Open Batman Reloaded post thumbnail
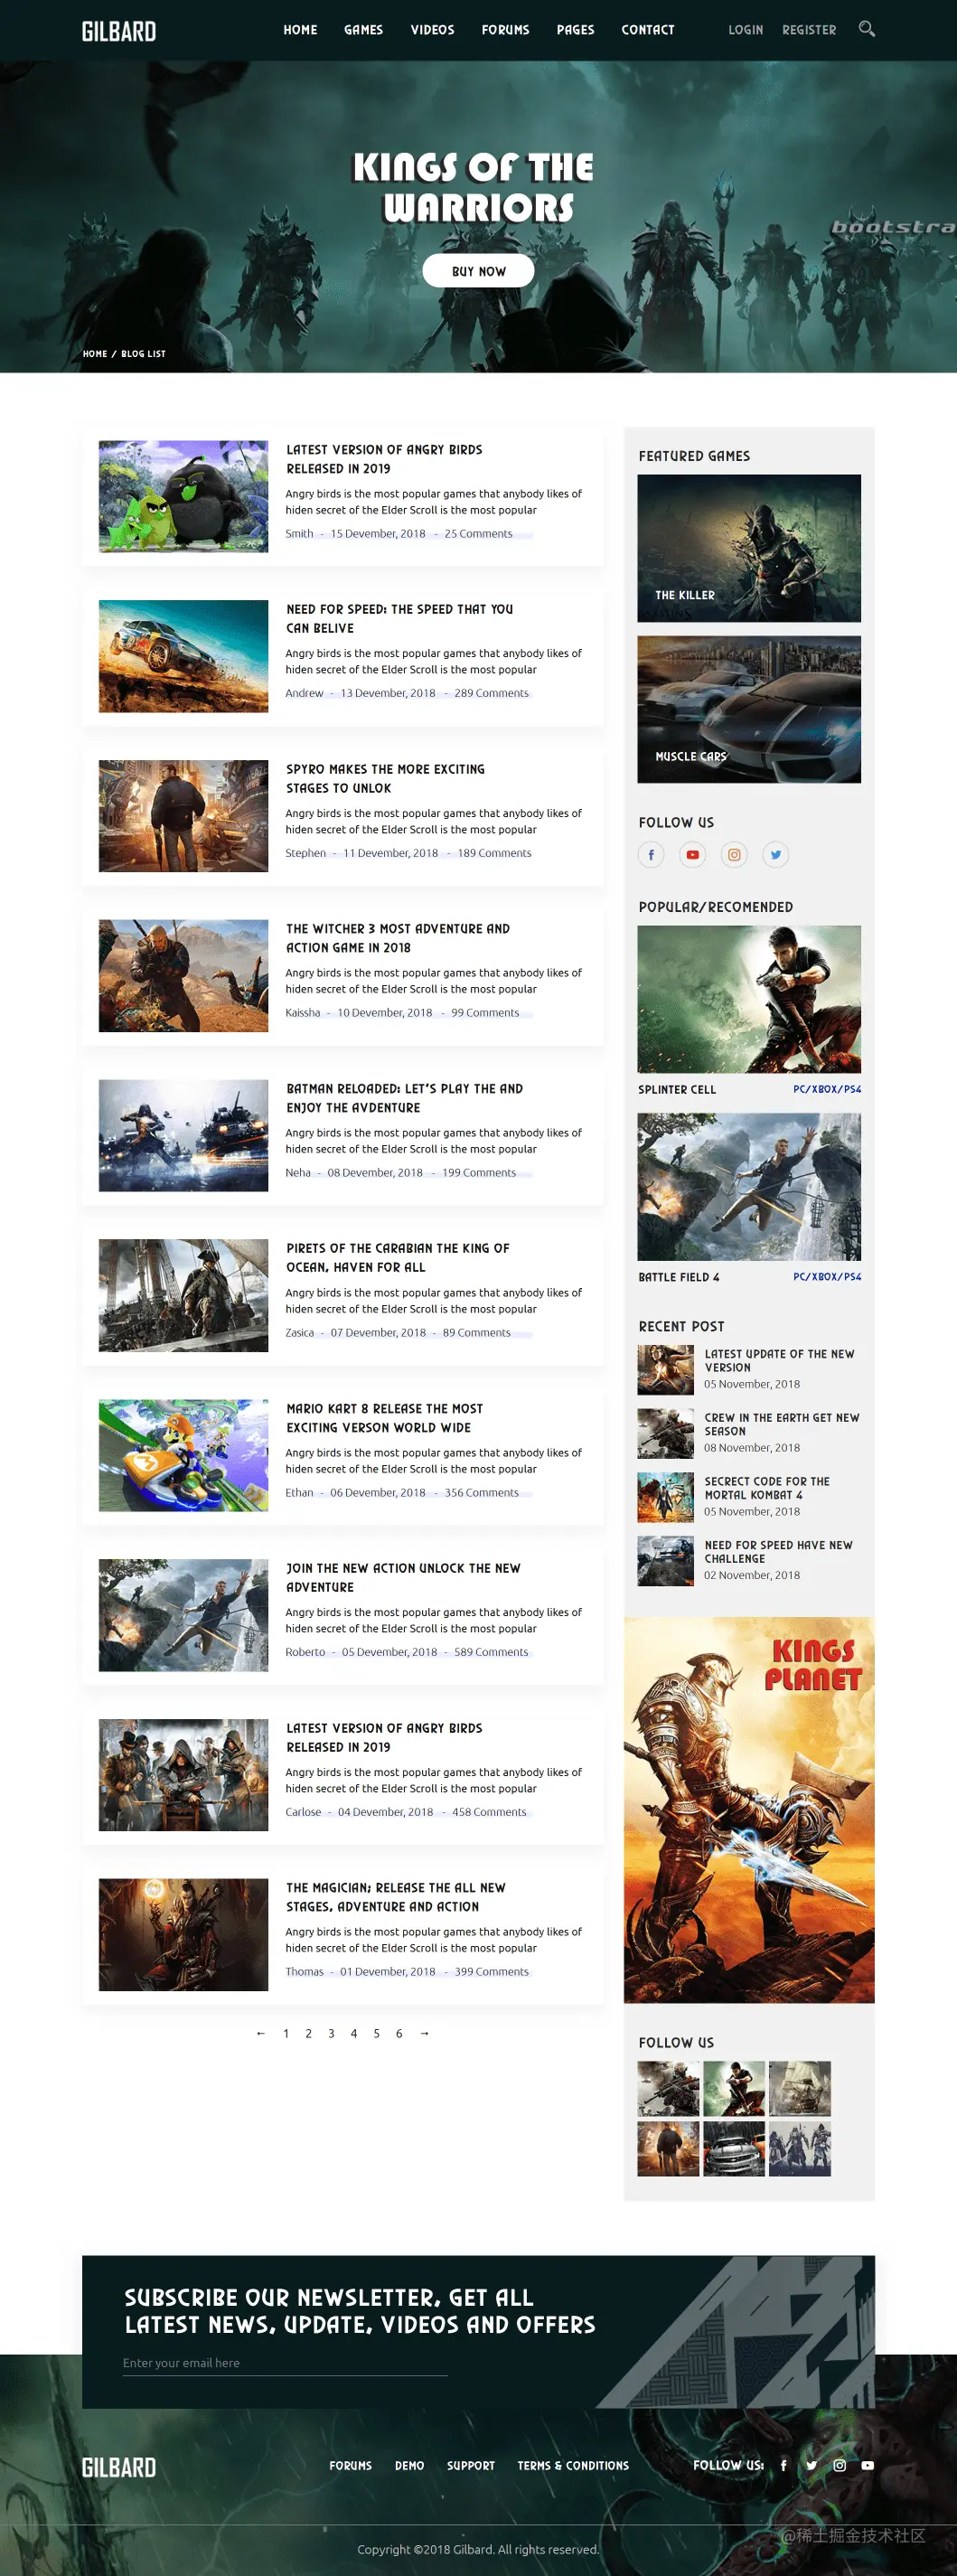 183,1136
